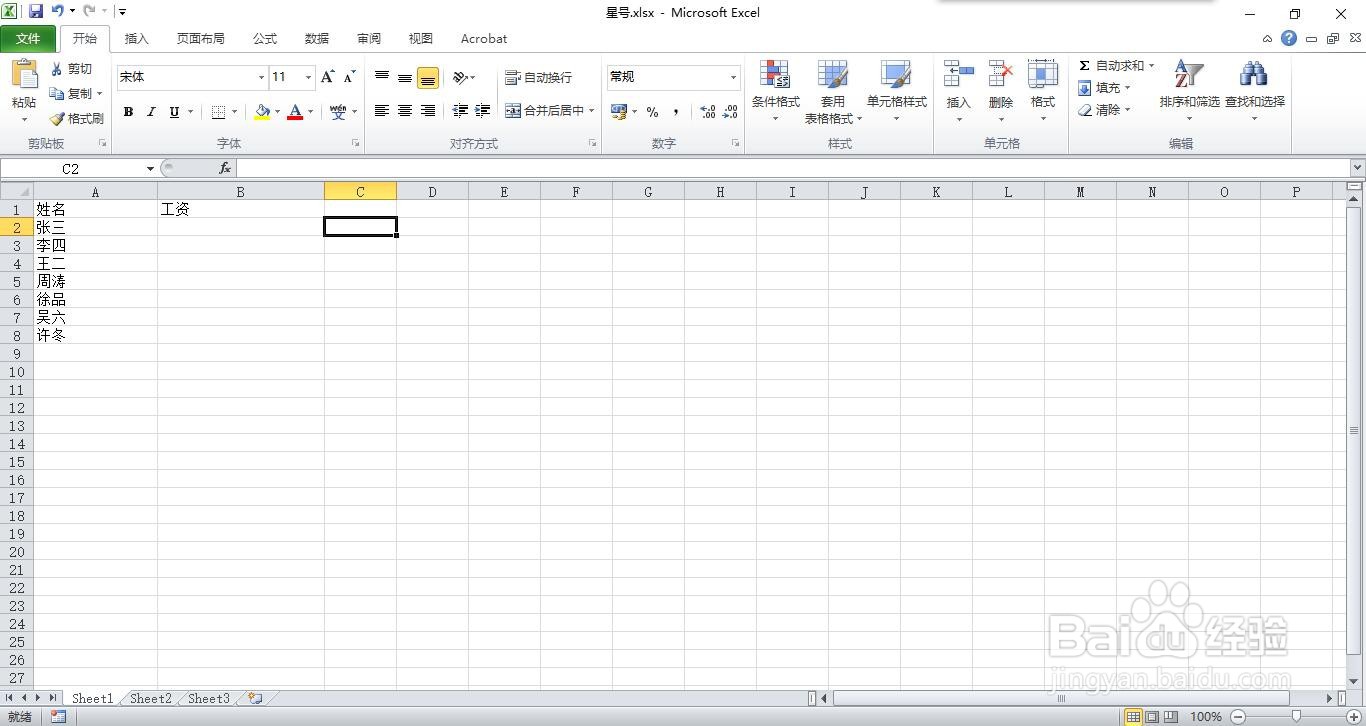Select cell A2 containing 张三
1366x726 pixels.
pos(95,227)
